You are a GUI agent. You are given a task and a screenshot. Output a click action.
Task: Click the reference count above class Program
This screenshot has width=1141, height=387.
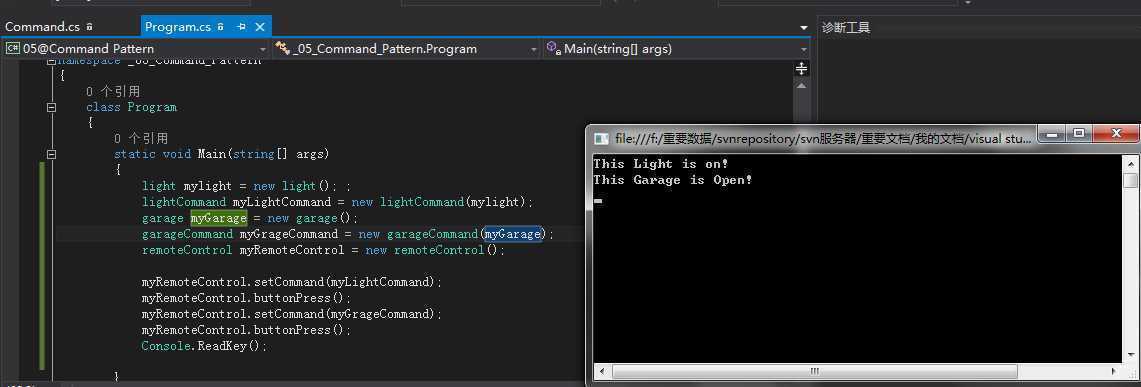pos(113,92)
